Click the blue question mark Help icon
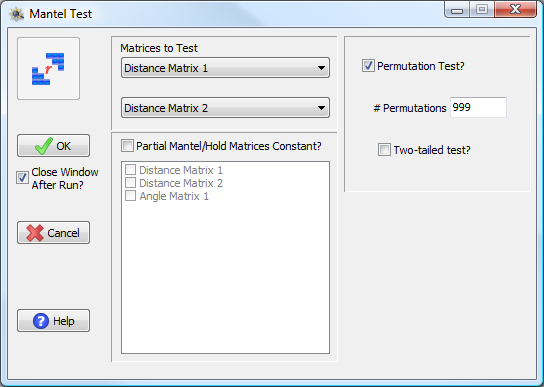 (x=41, y=321)
